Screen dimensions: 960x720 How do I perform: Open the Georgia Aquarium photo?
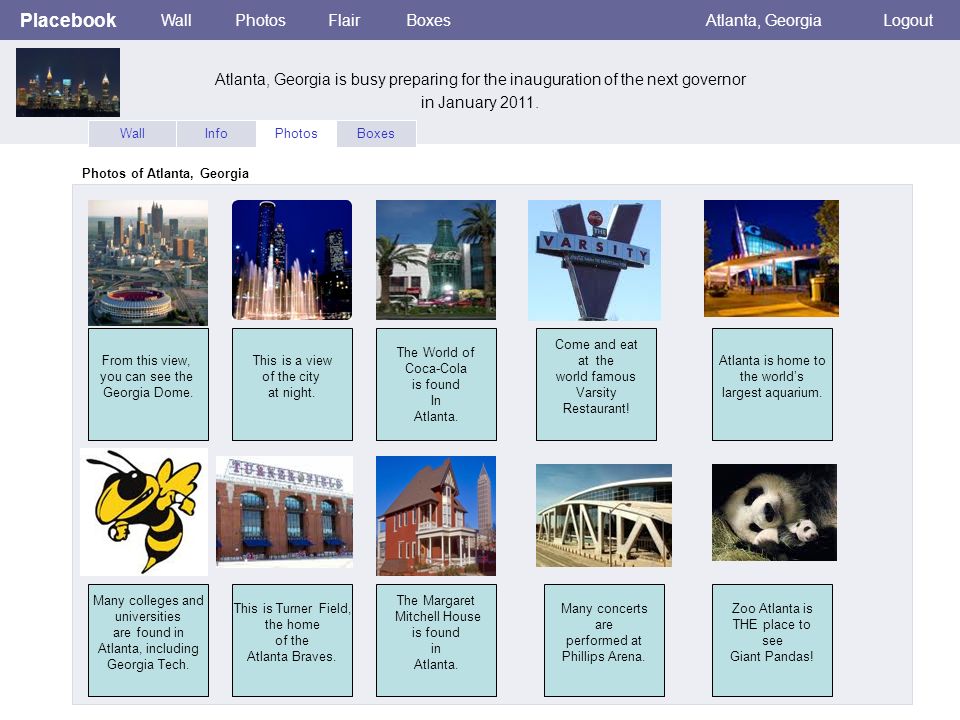[x=771, y=258]
